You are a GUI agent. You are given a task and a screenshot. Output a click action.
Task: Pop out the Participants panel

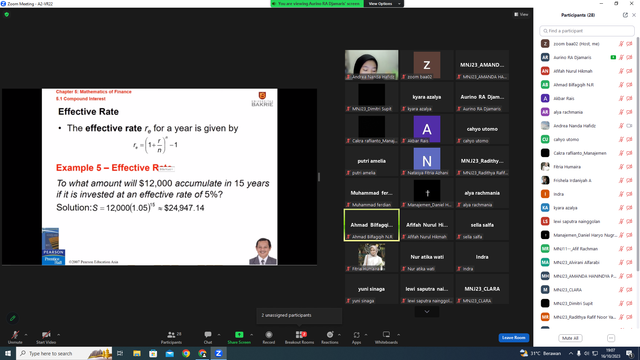point(625,15)
